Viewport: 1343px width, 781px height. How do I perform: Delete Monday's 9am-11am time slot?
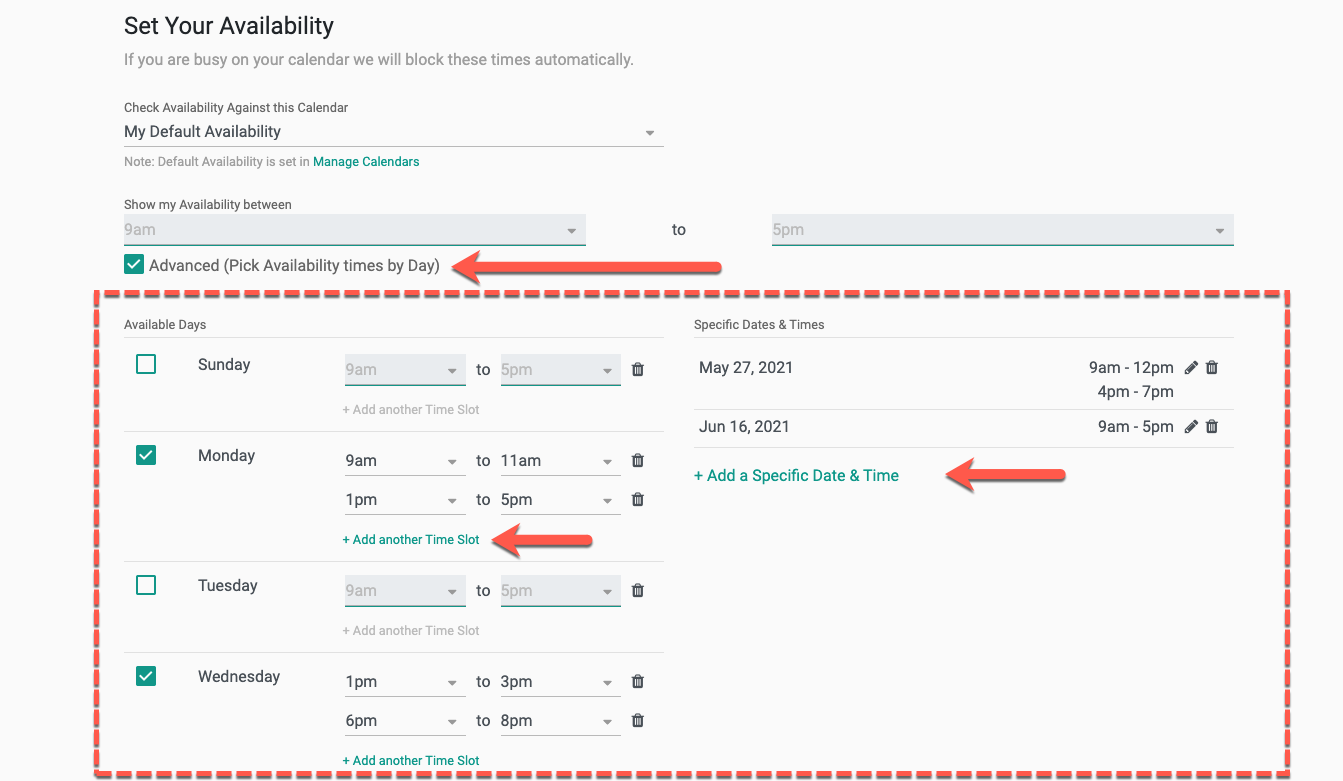[637, 460]
